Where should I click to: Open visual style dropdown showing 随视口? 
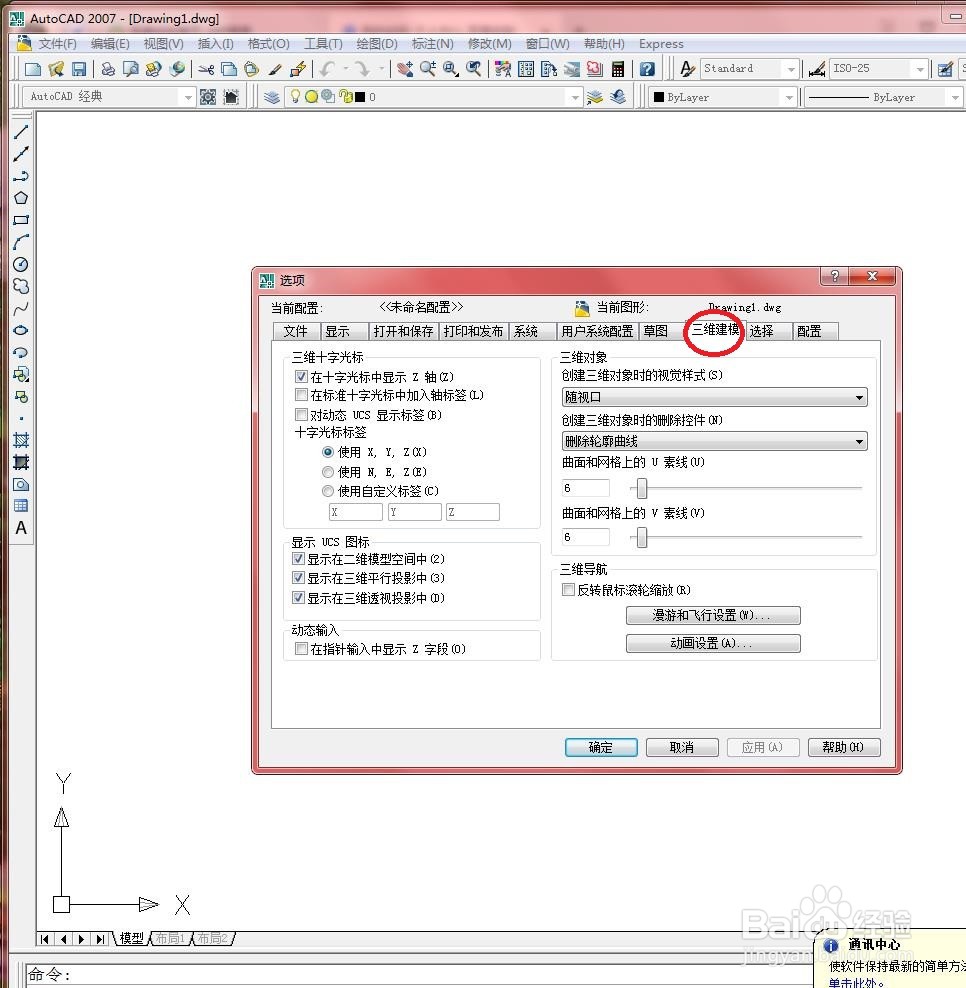(714, 398)
